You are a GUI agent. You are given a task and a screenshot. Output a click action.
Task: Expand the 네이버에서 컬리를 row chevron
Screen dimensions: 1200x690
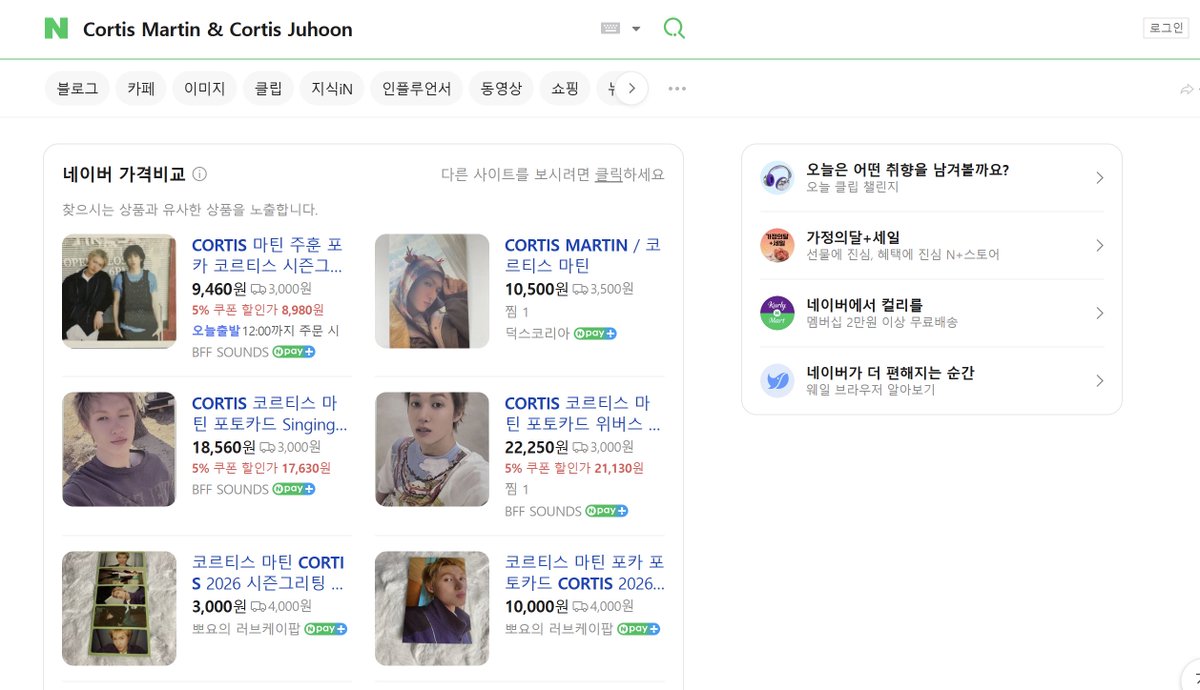1099,313
